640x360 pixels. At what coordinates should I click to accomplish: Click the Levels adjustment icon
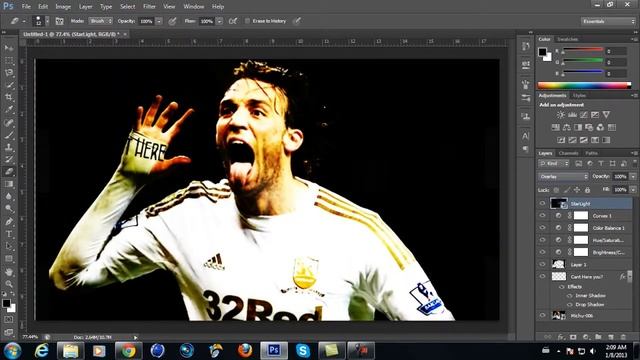coord(573,115)
